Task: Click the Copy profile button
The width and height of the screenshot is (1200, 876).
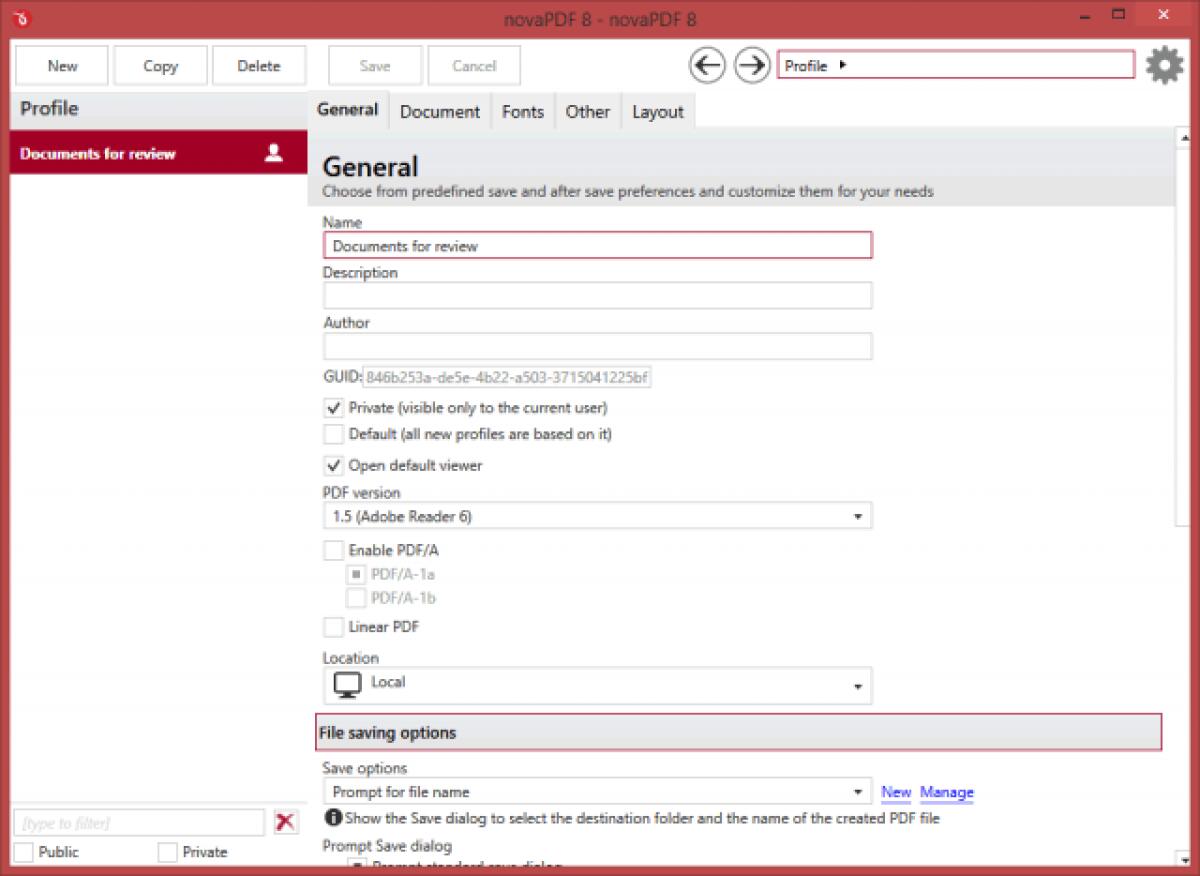Action: click(x=160, y=65)
